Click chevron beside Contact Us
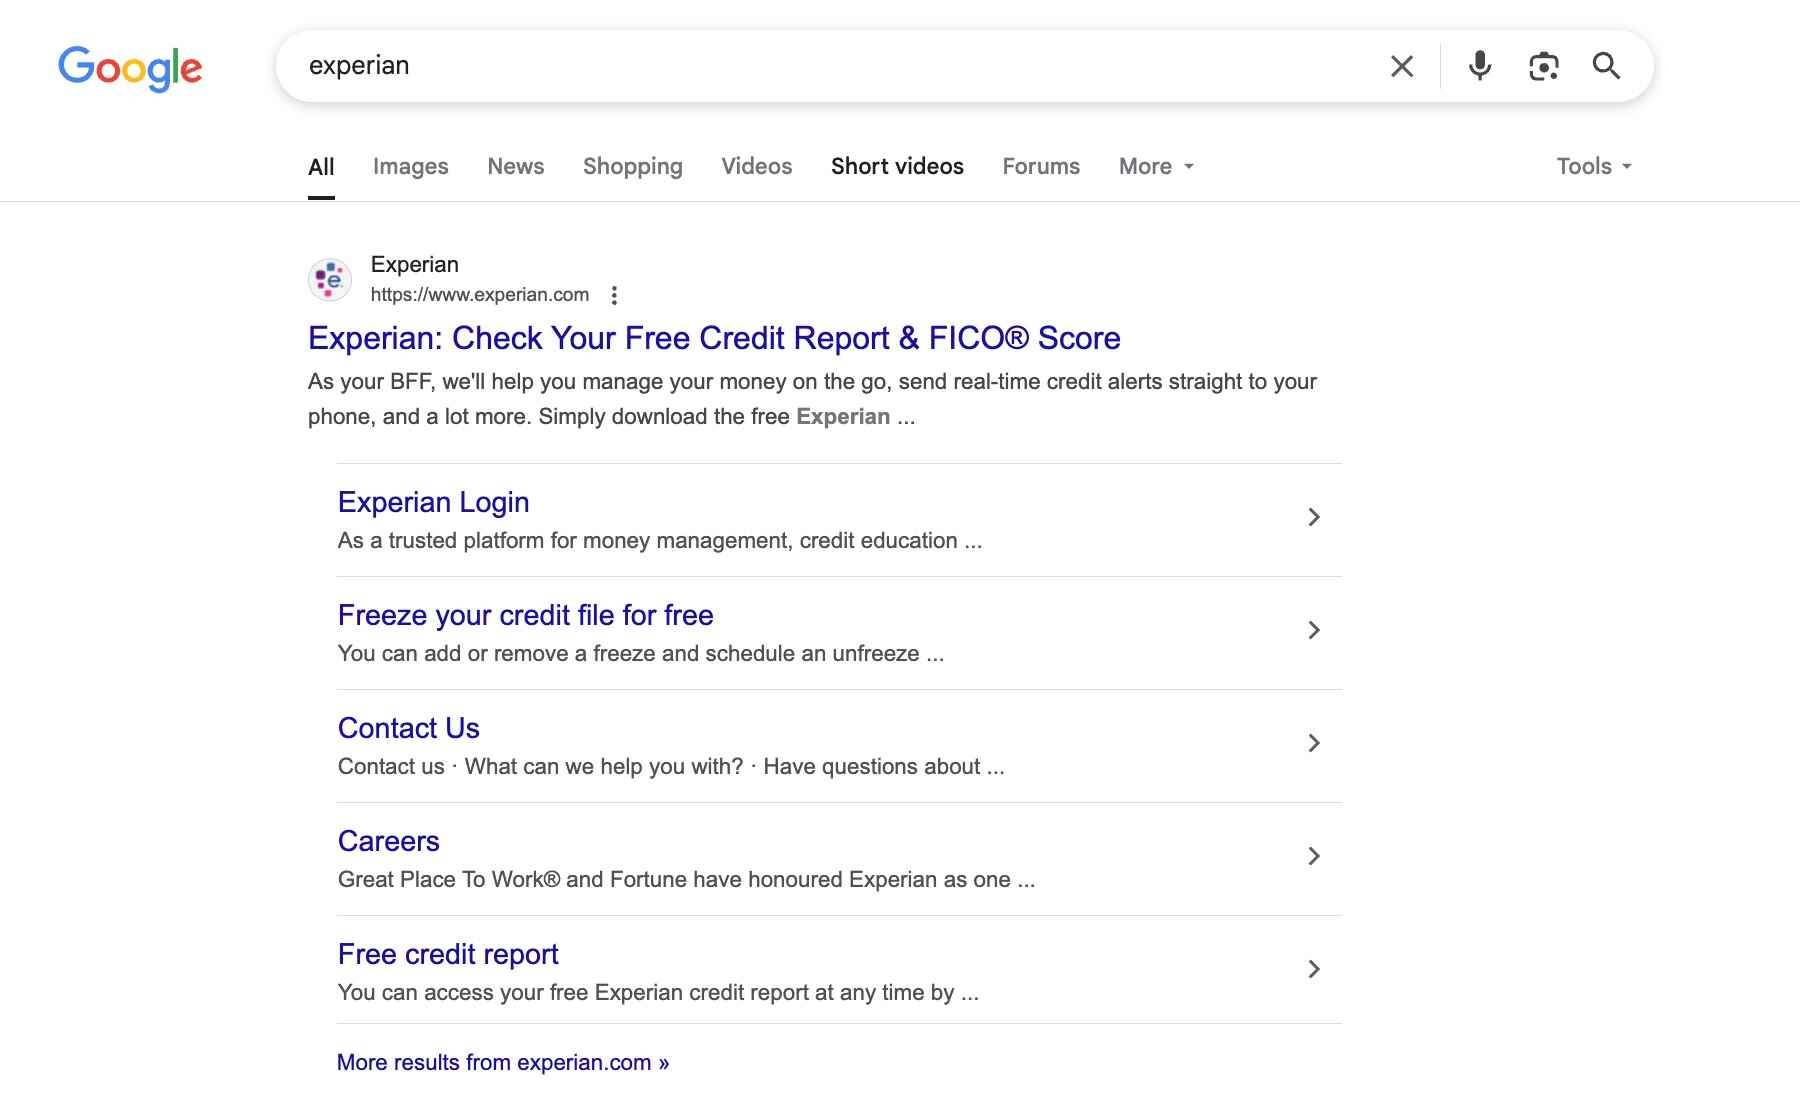This screenshot has width=1800, height=1100. pyautogui.click(x=1314, y=743)
